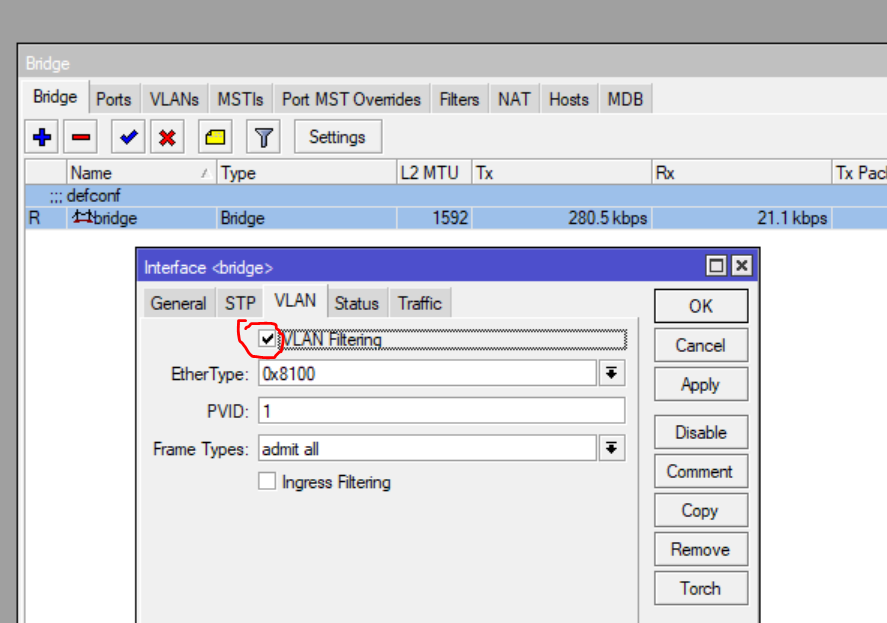Open comment editor via the yellow comment icon
This screenshot has height=623, width=887.
click(213, 136)
